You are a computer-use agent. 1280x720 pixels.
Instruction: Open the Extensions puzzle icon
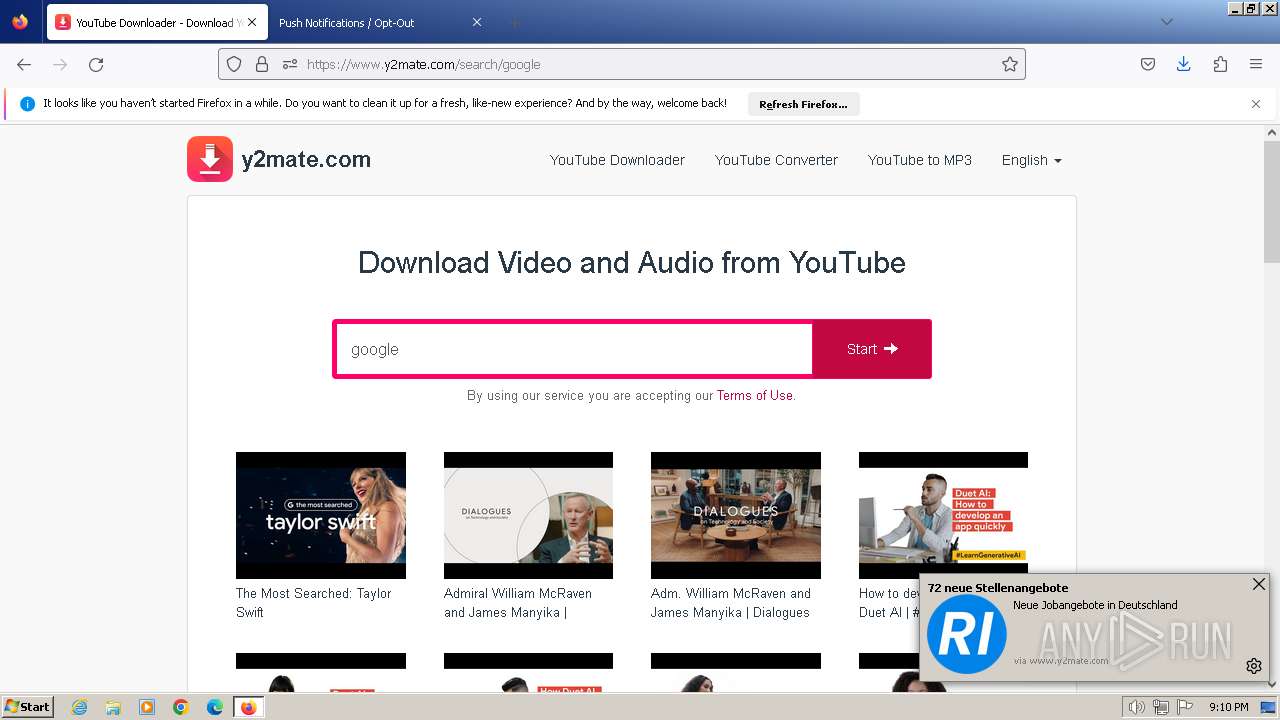[x=1220, y=64]
